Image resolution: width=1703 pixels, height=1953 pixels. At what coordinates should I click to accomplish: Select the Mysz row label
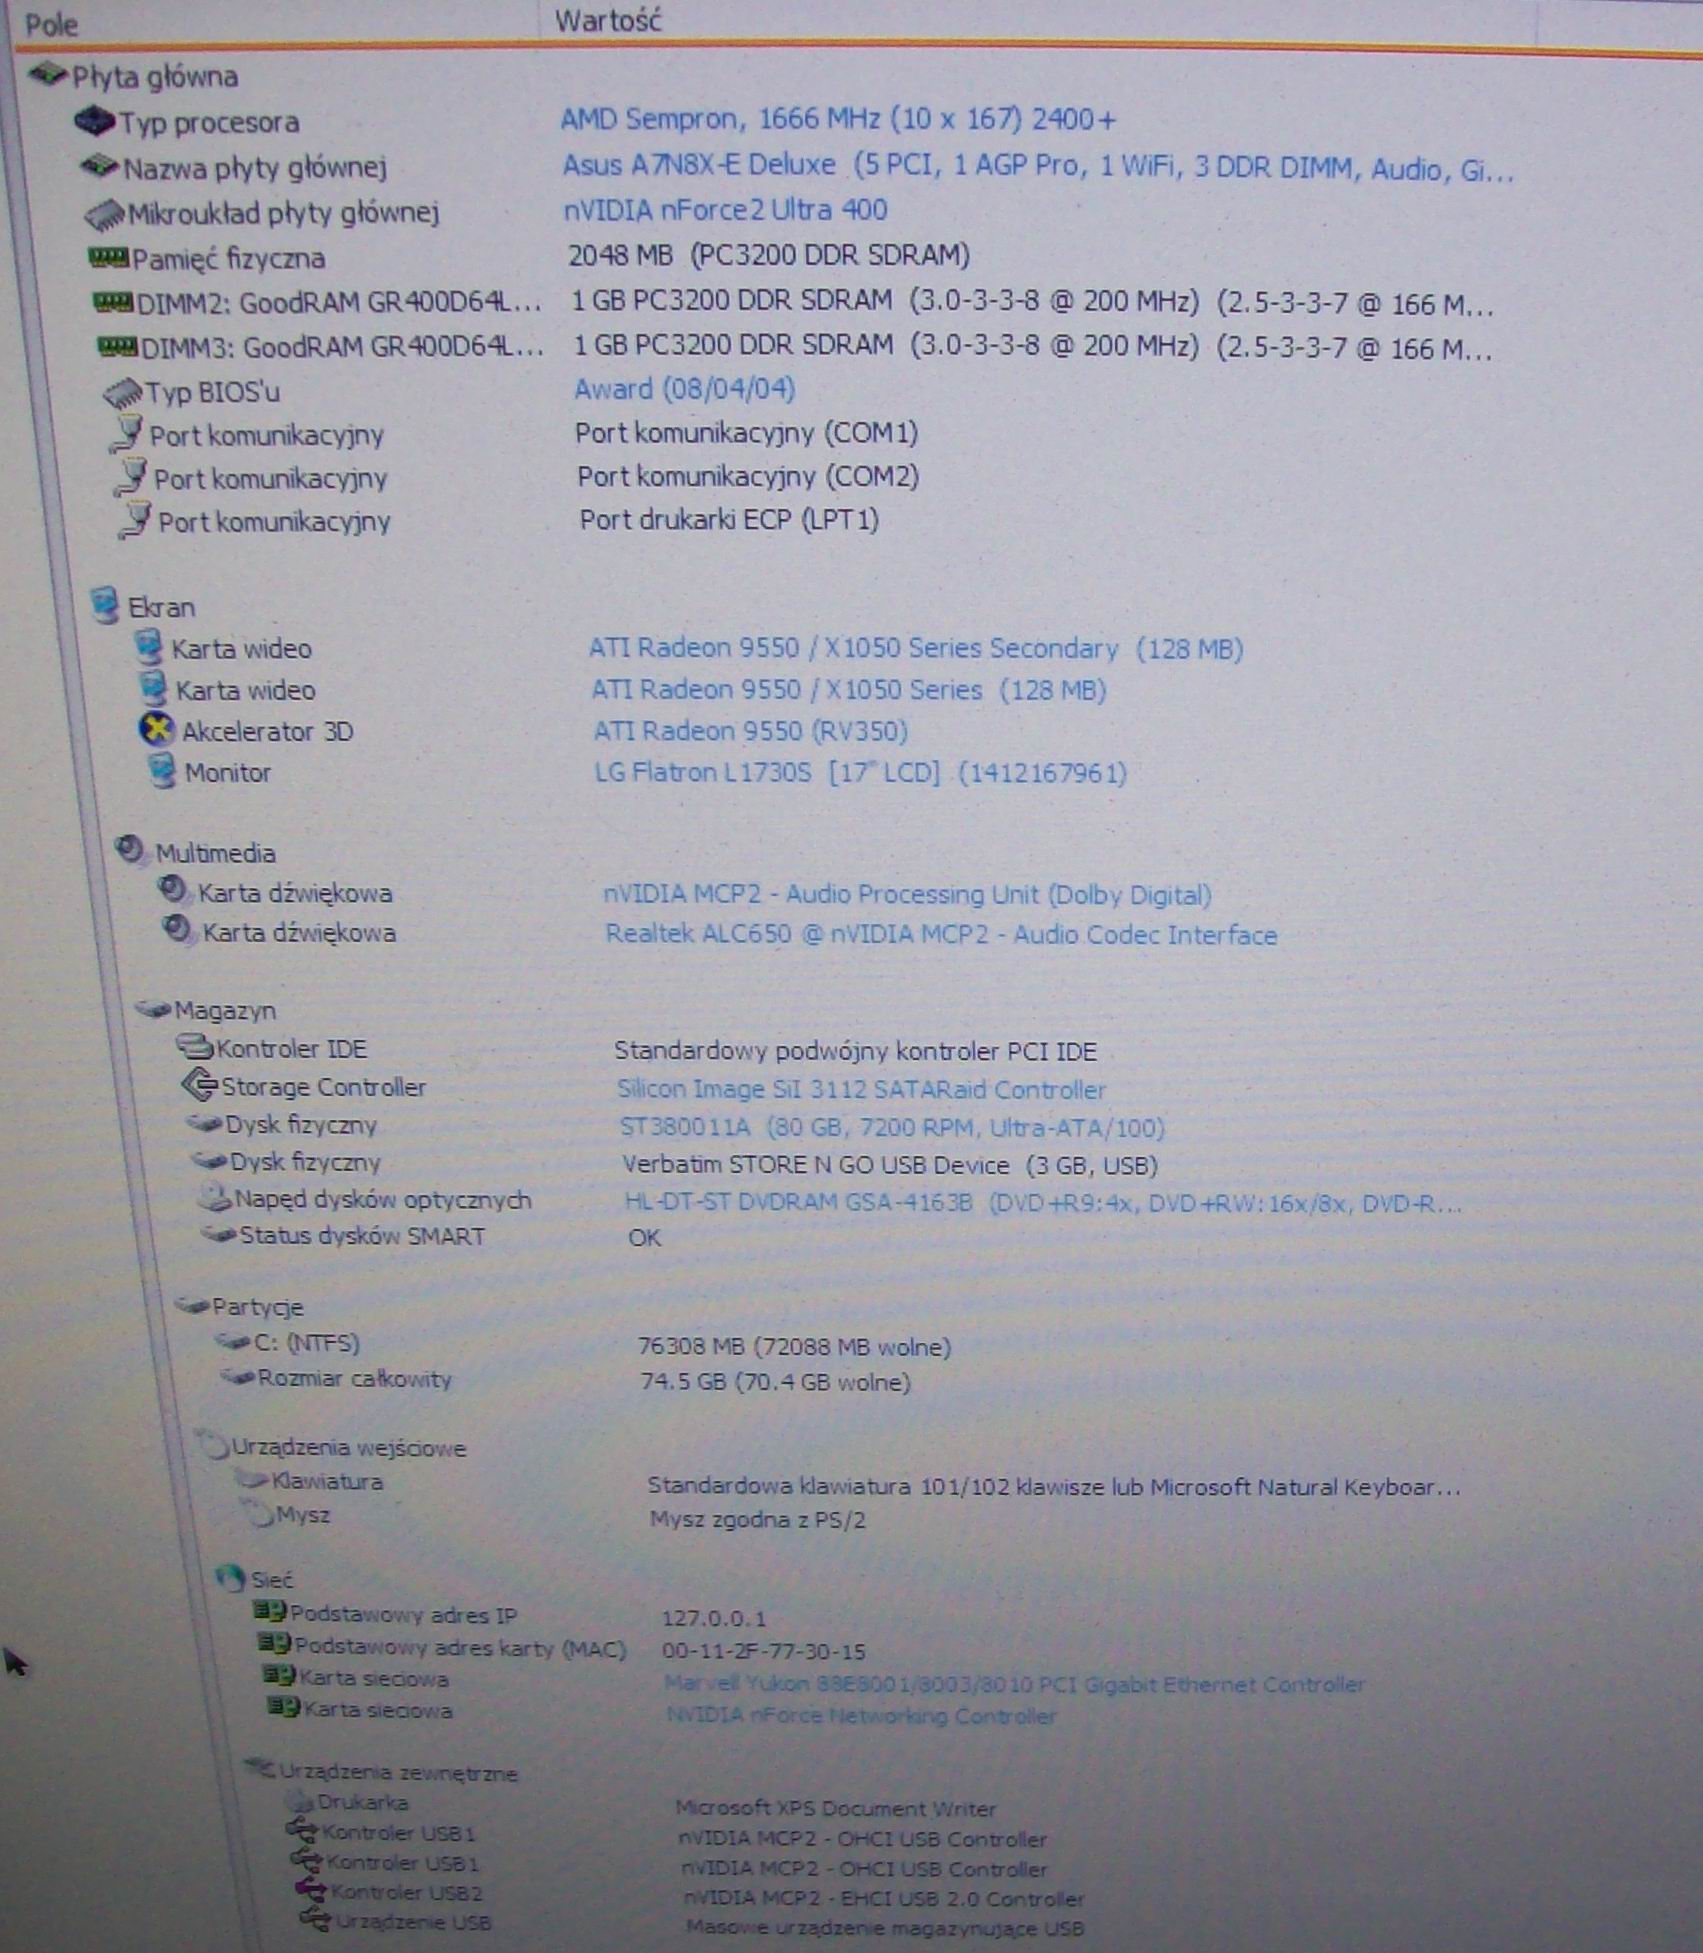[x=303, y=1514]
